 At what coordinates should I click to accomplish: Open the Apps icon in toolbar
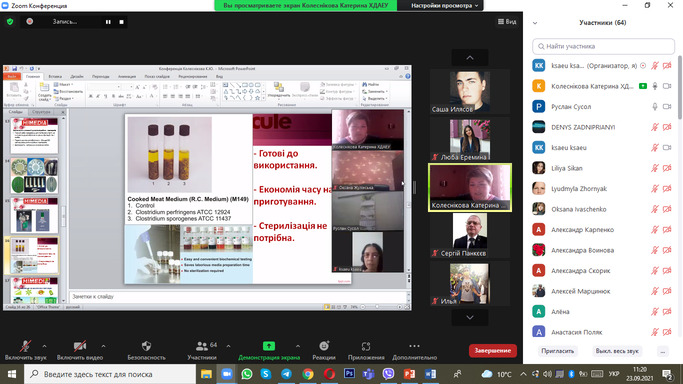click(x=366, y=346)
